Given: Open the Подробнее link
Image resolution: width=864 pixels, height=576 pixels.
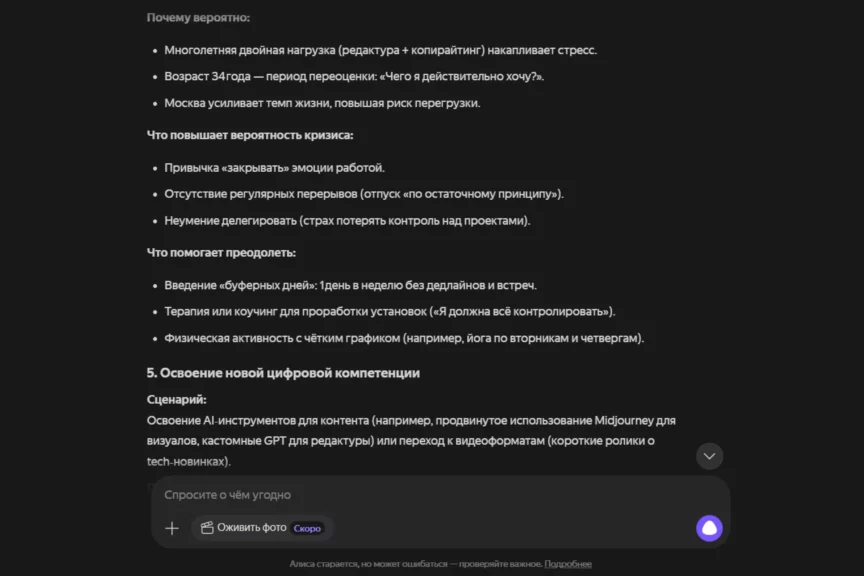Looking at the screenshot, I should coord(568,564).
